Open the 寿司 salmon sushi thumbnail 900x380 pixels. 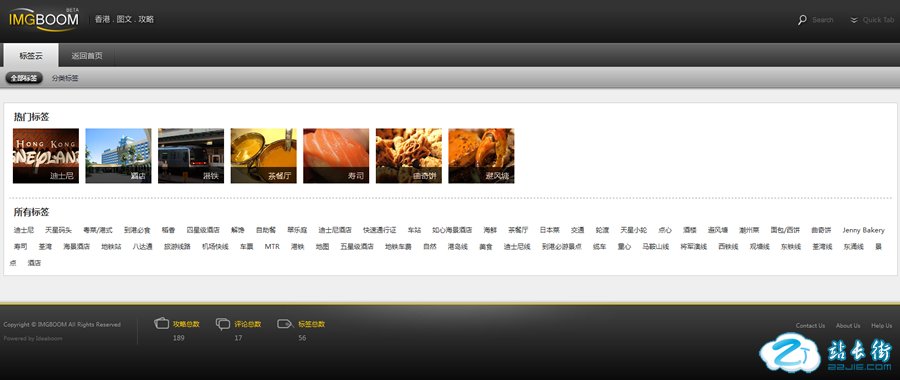[336, 156]
